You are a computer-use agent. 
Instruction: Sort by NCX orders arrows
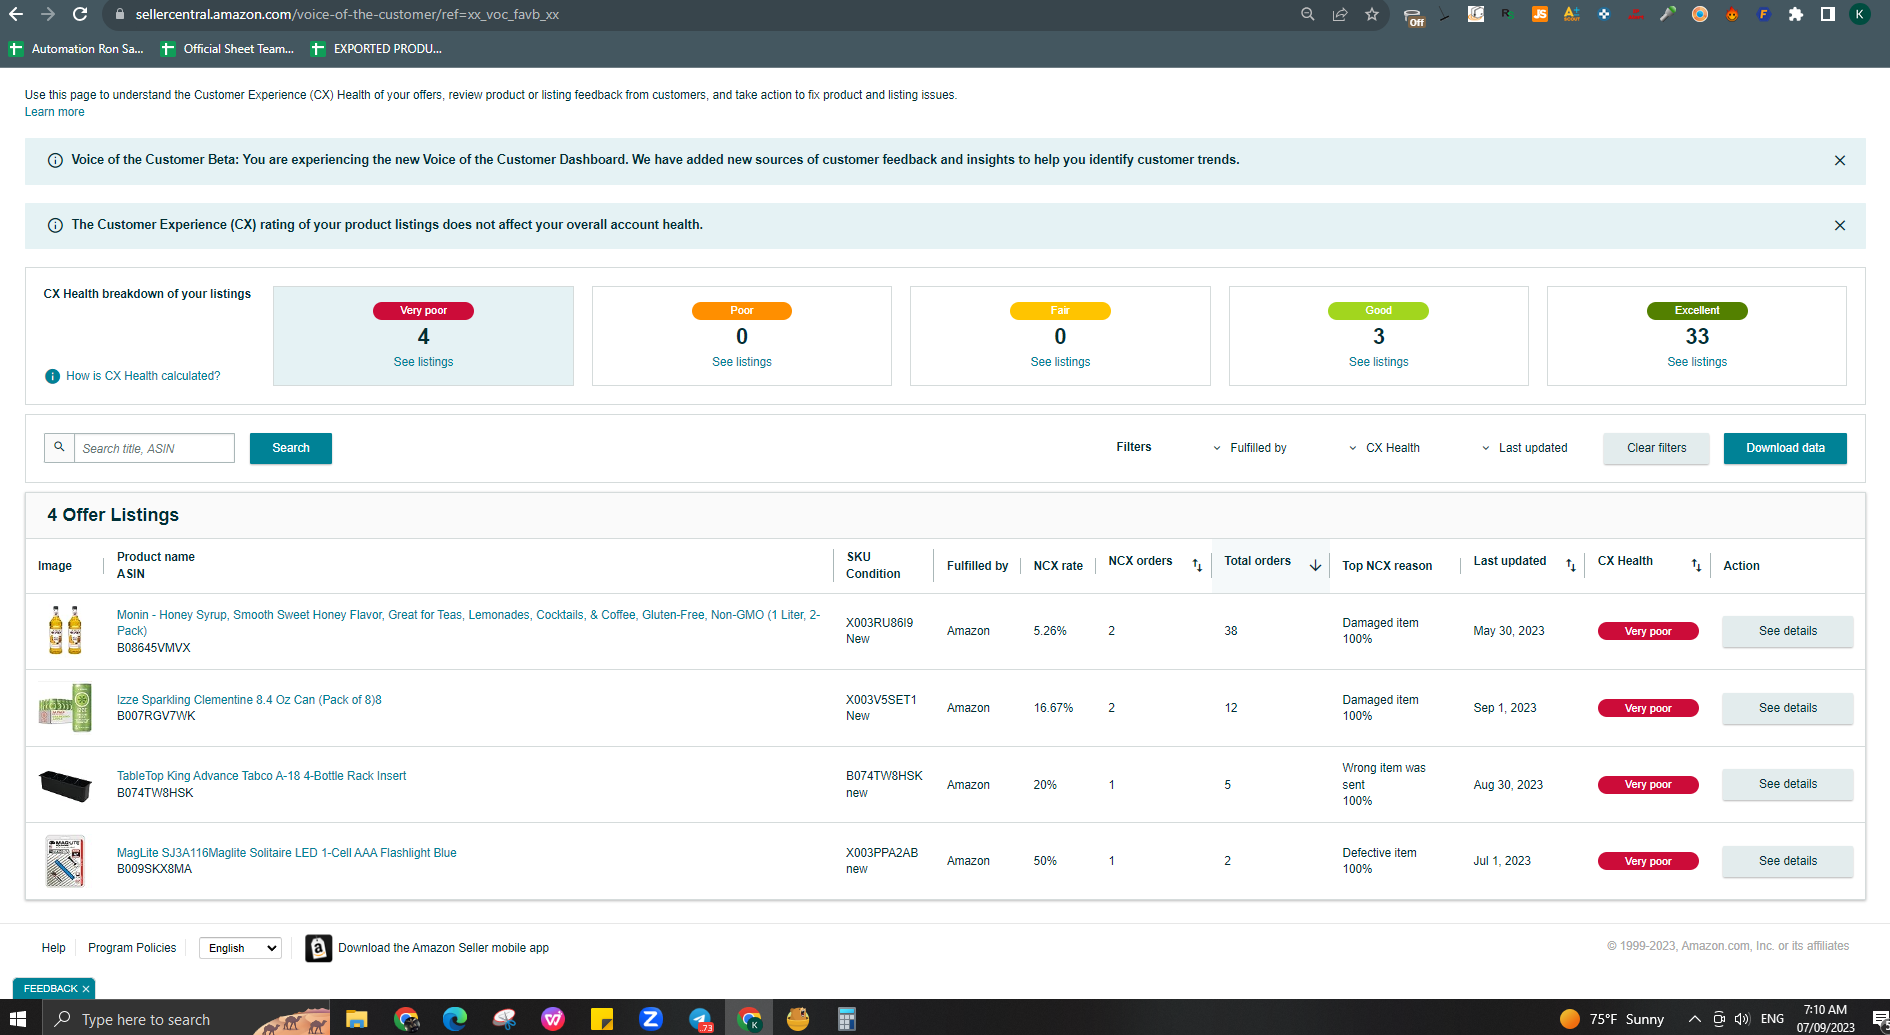[1197, 566]
